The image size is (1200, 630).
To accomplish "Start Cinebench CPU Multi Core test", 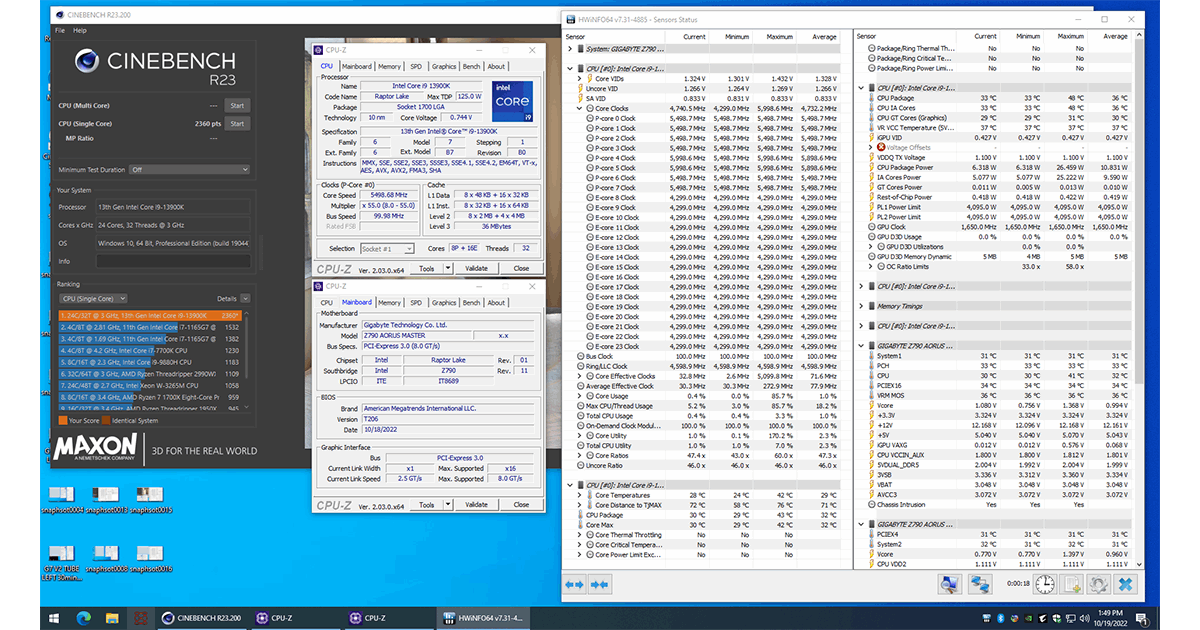I will coord(236,105).
